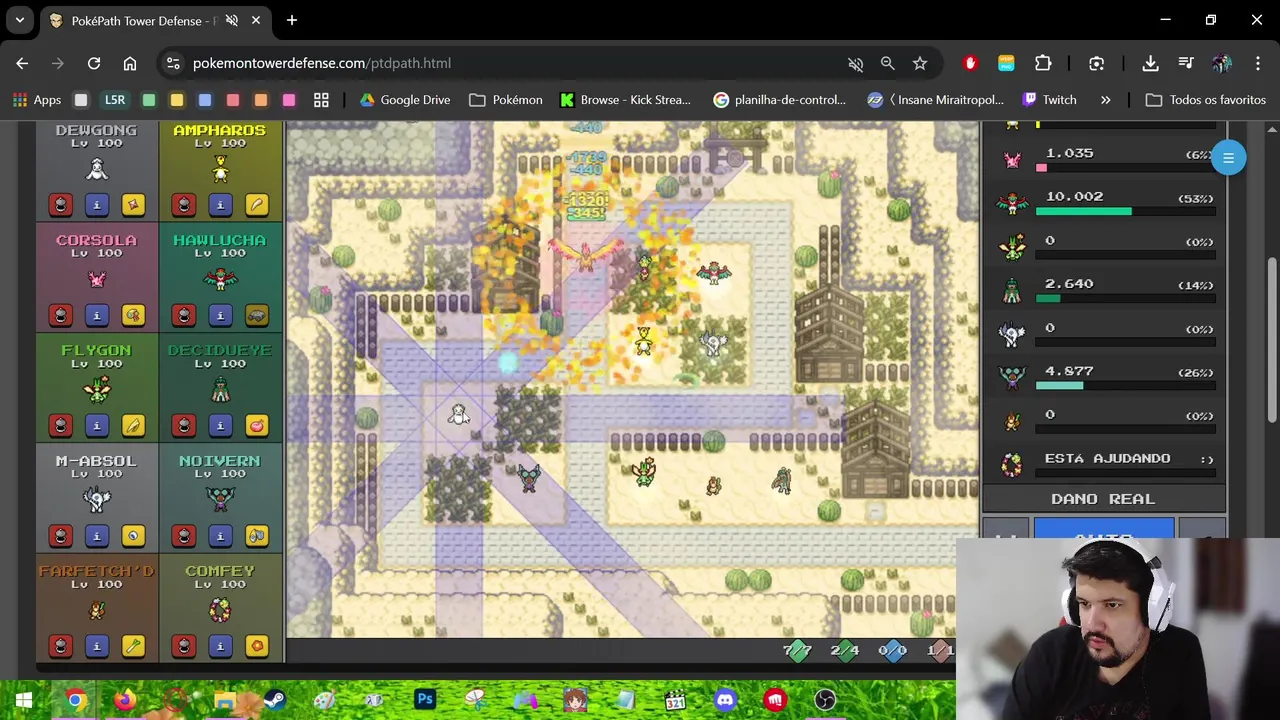Open M-Absol's yellow held item slot

[133, 536]
